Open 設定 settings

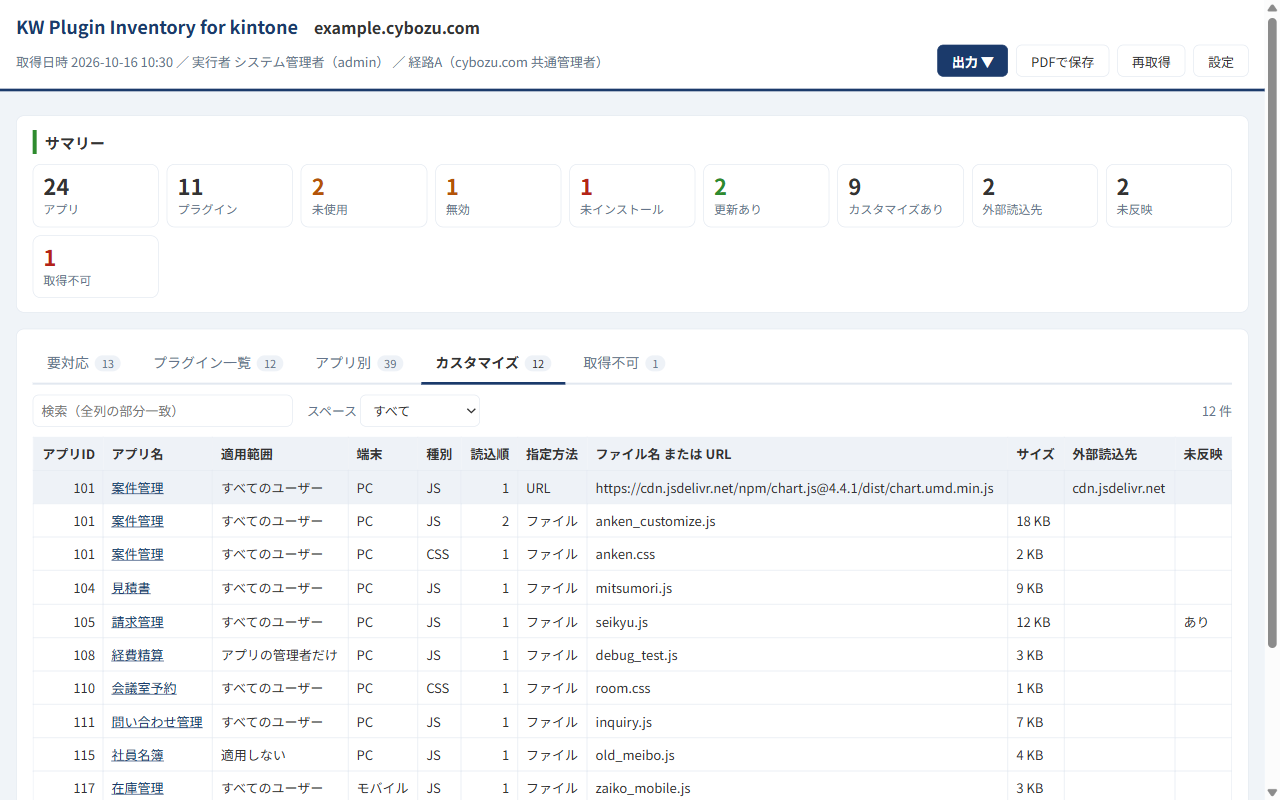[1221, 61]
